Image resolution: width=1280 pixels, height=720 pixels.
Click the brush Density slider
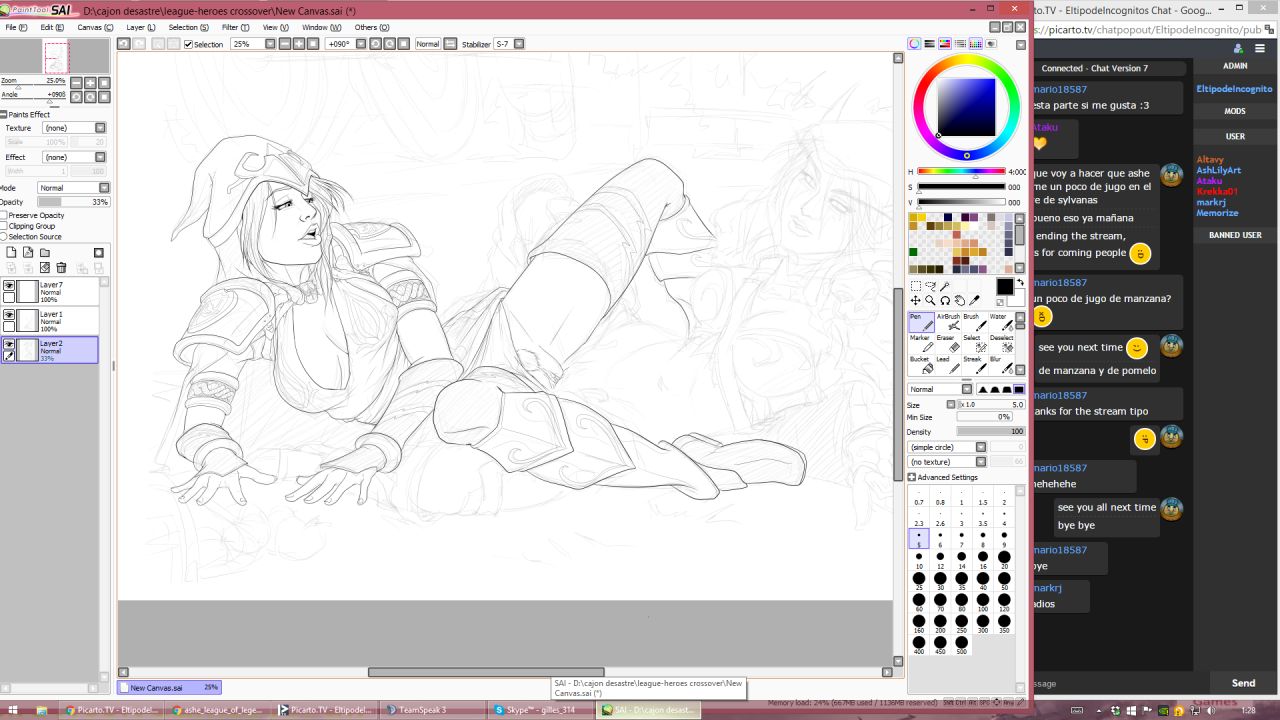pyautogui.click(x=991, y=432)
